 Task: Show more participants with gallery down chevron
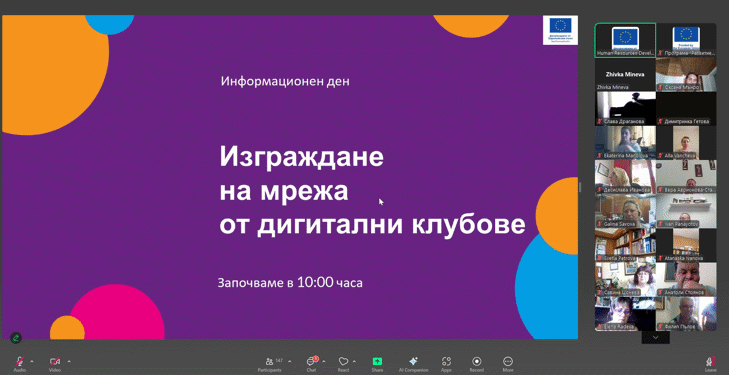656,337
